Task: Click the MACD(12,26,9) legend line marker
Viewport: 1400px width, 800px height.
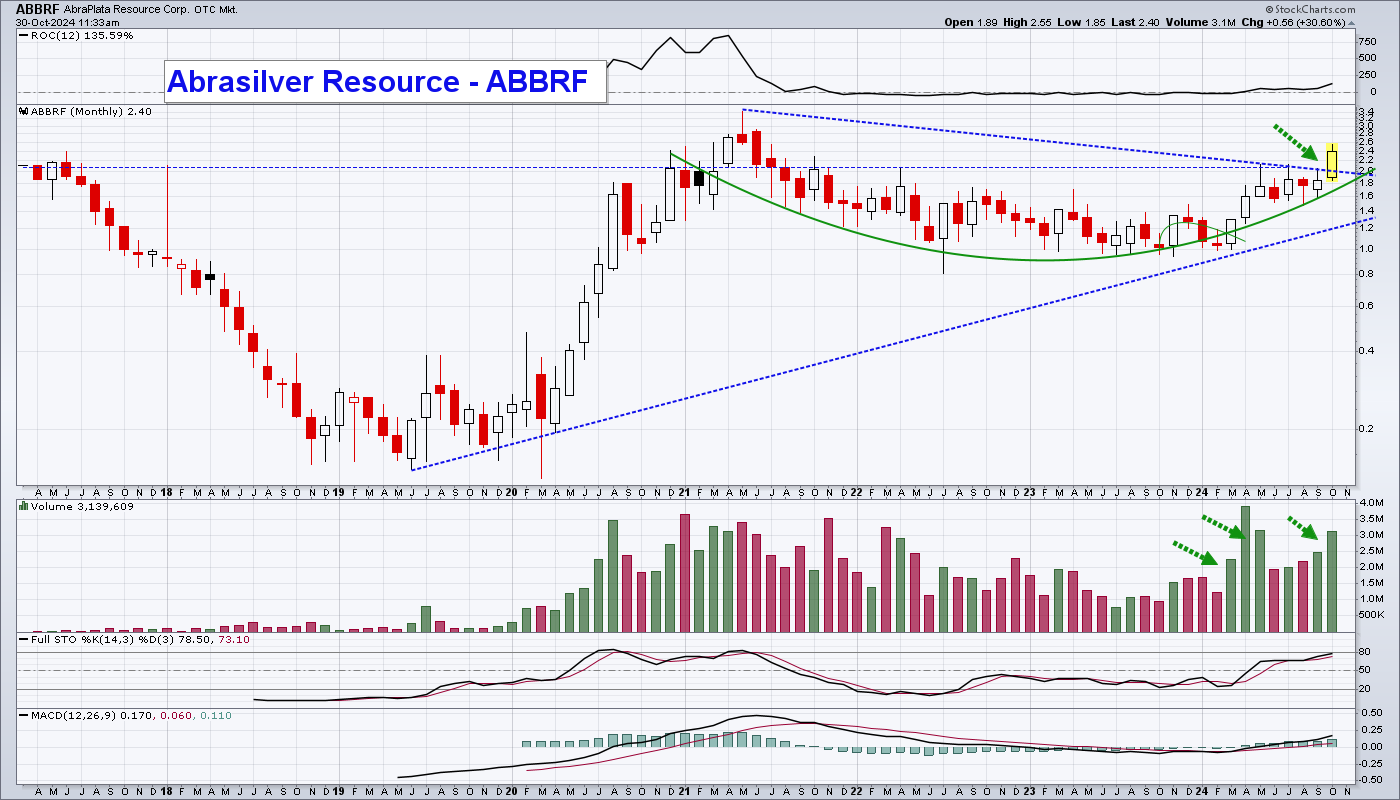Action: click(22, 716)
